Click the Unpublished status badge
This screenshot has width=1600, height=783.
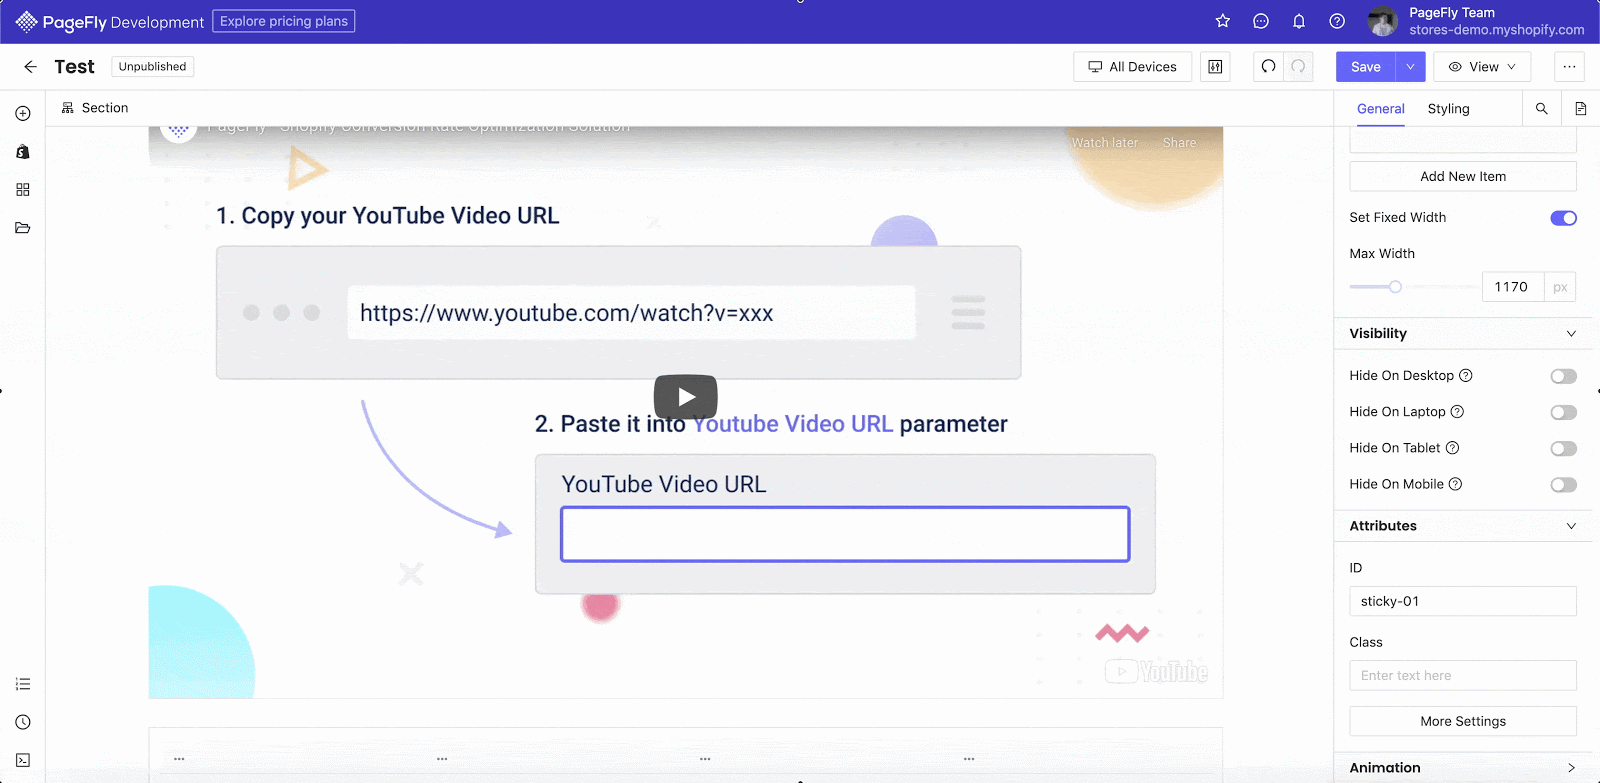[x=152, y=67]
